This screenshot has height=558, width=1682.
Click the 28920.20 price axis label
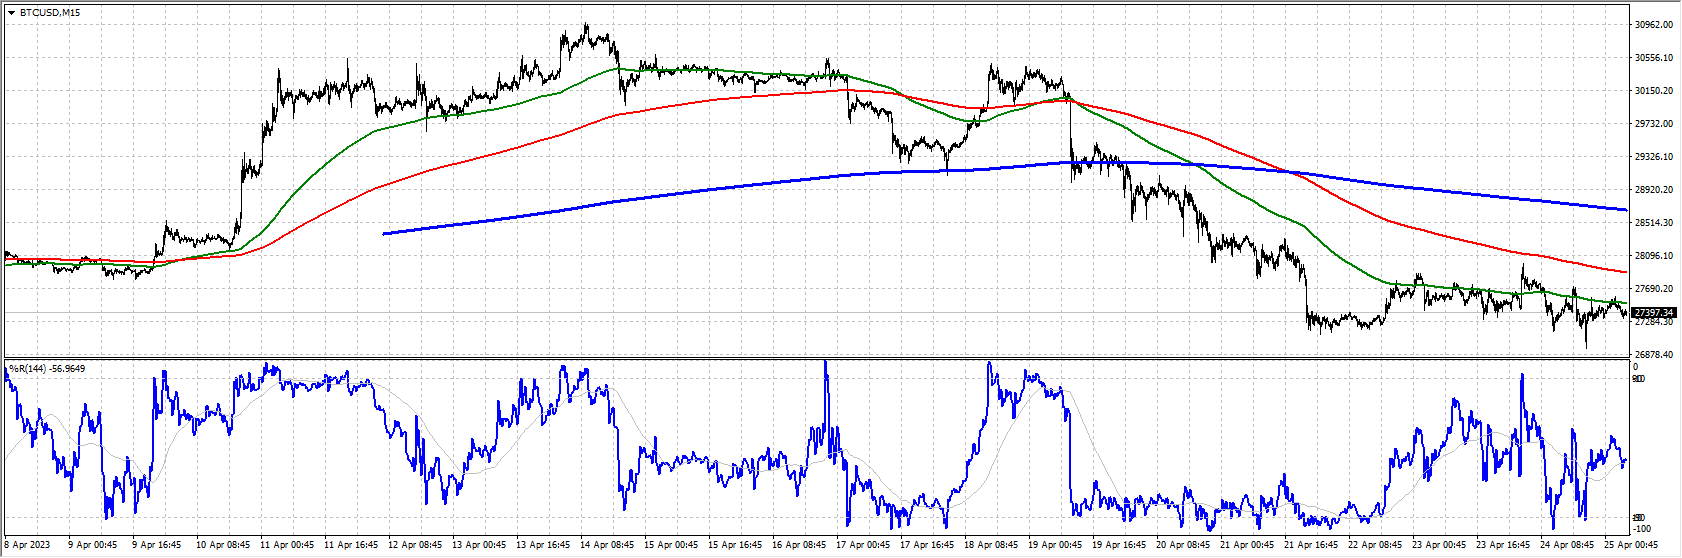point(1653,190)
